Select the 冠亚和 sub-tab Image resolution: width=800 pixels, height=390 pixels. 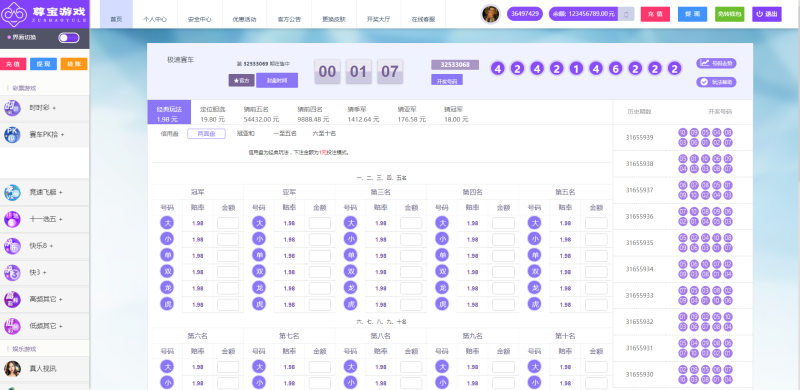pyautogui.click(x=245, y=134)
